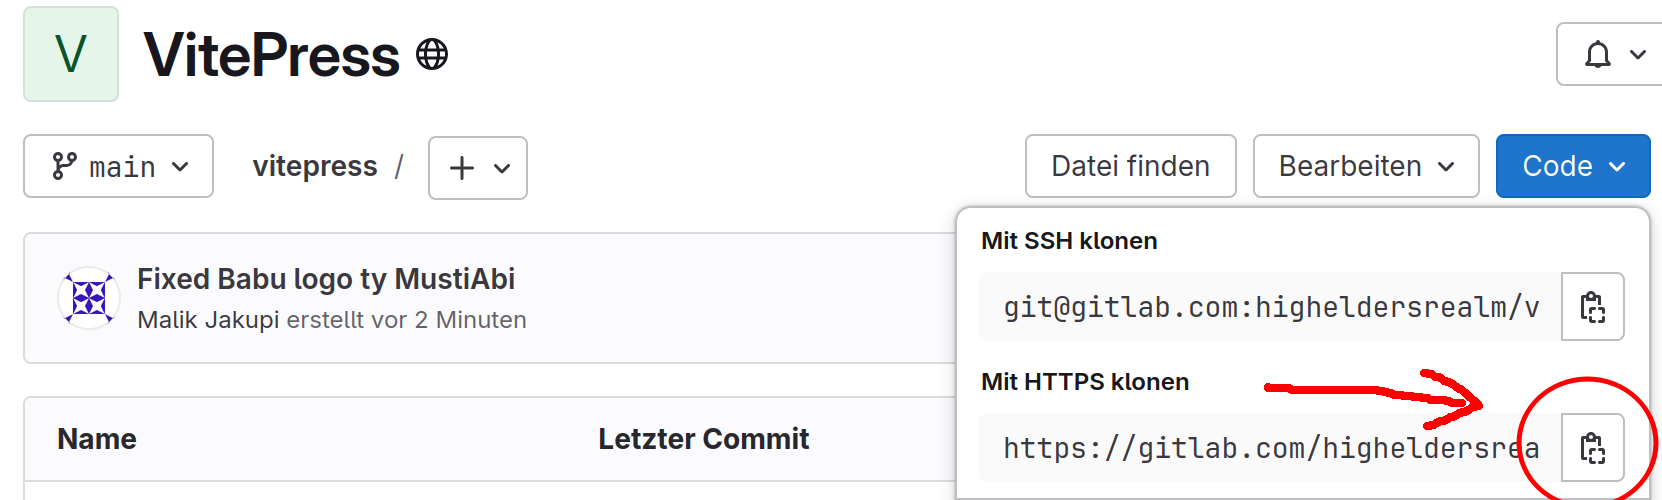Screen dimensions: 1662x500
Task: Click the notification bell icon
Action: click(1598, 54)
